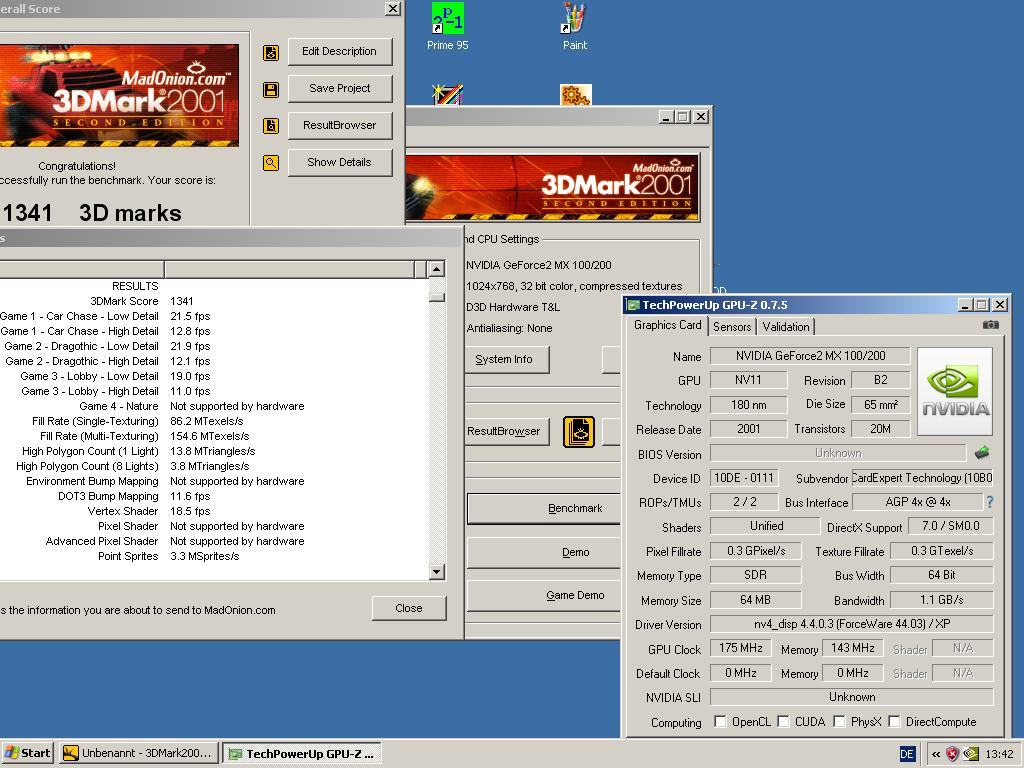Click the Edit Description button

[x=340, y=52]
